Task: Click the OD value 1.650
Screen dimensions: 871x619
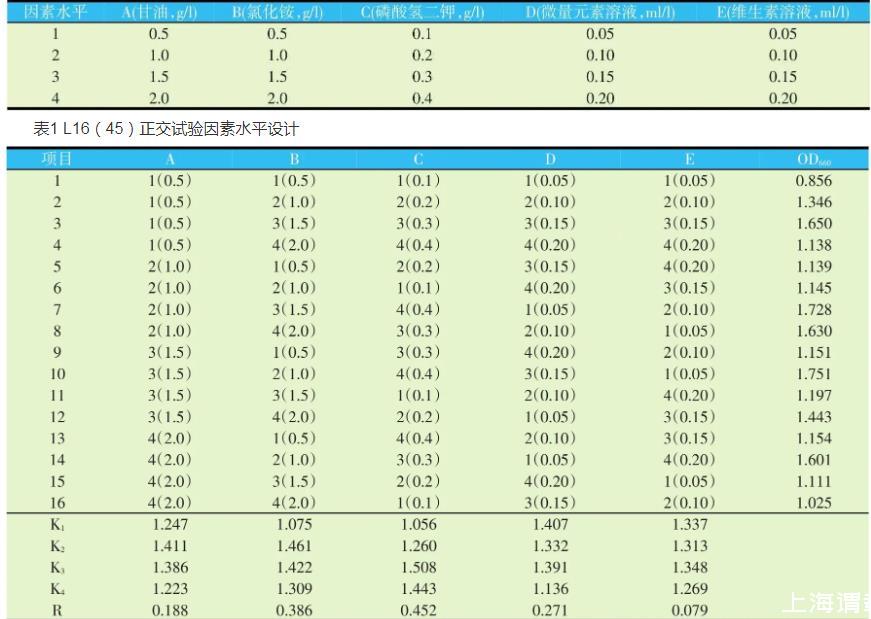Action: 813,224
